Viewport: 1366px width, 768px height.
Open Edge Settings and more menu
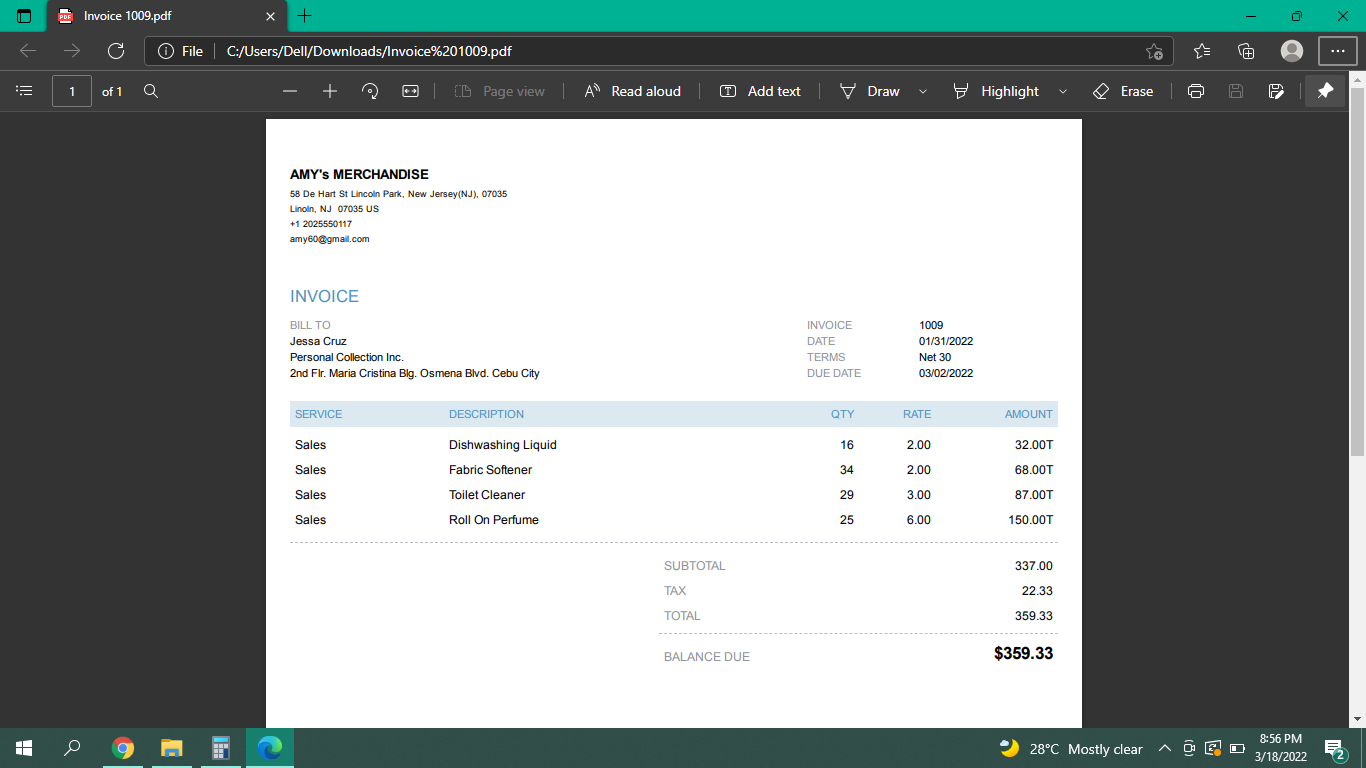tap(1338, 51)
